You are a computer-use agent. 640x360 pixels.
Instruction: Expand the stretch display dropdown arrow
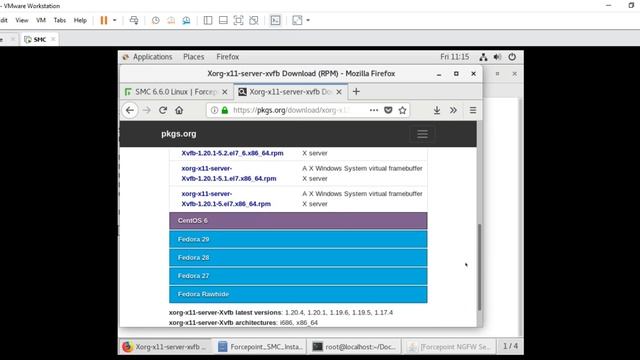coord(308,20)
